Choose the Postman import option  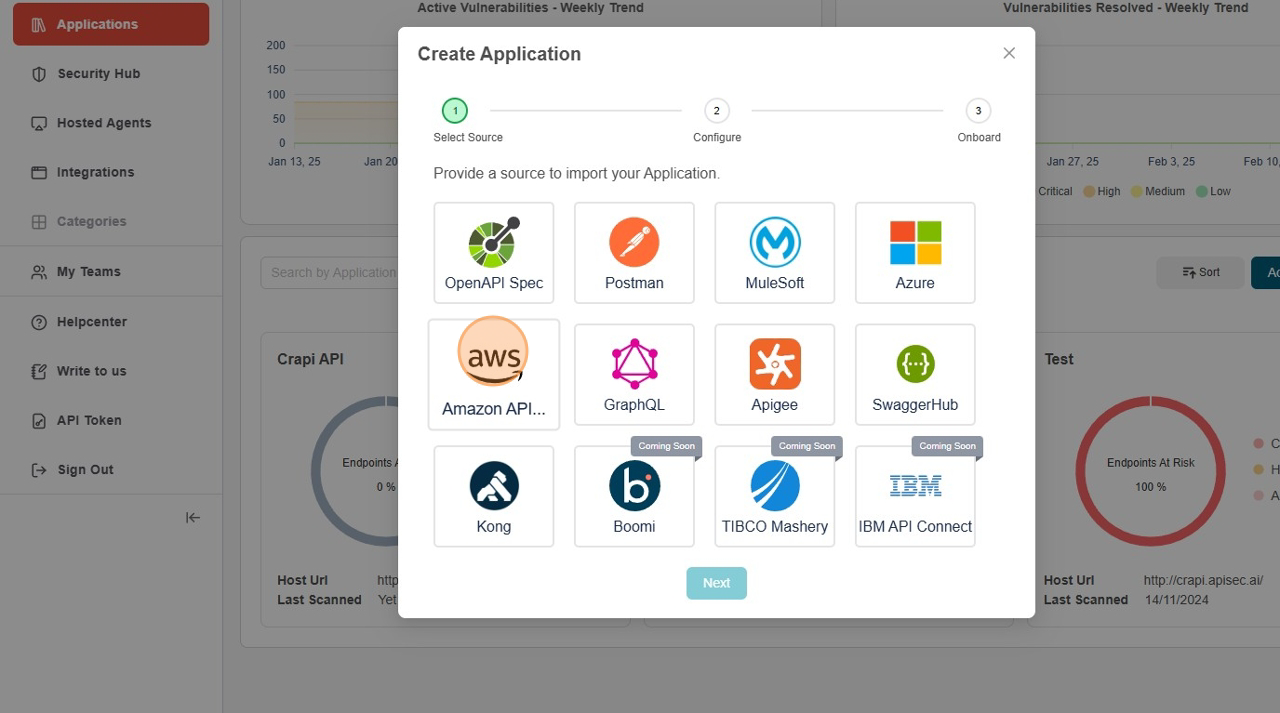click(633, 252)
